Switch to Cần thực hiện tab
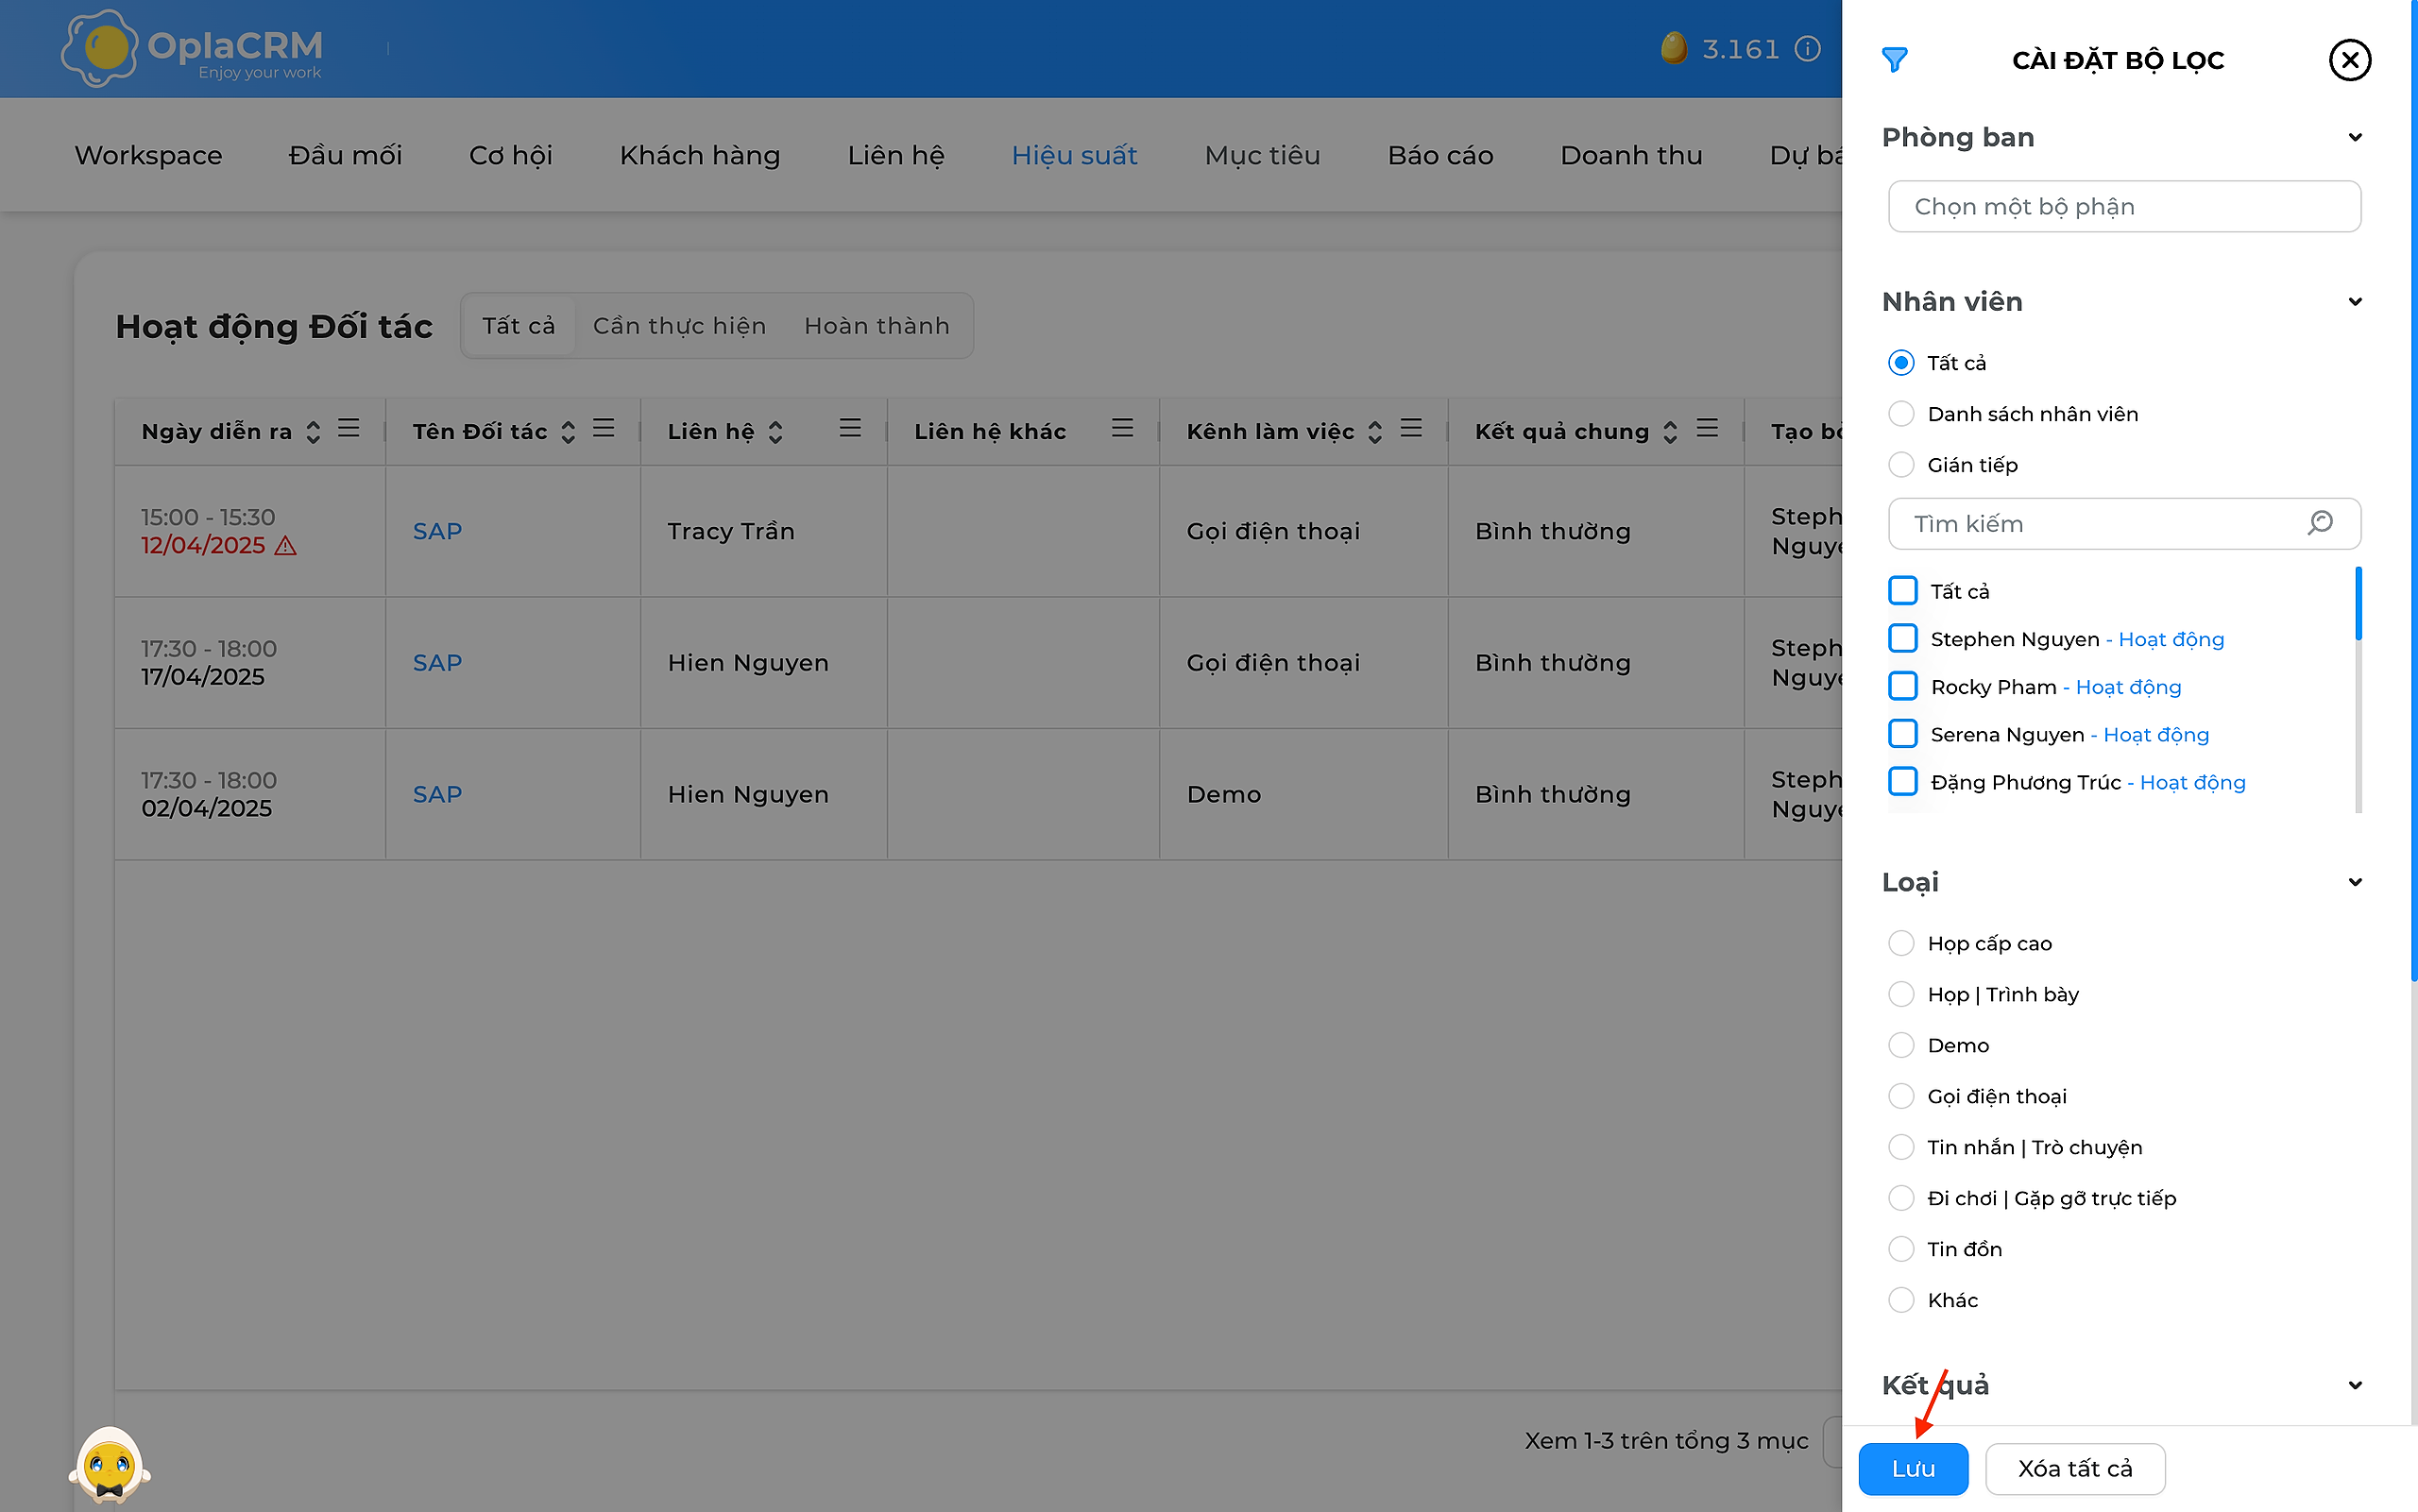This screenshot has height=1512, width=2418. click(679, 326)
